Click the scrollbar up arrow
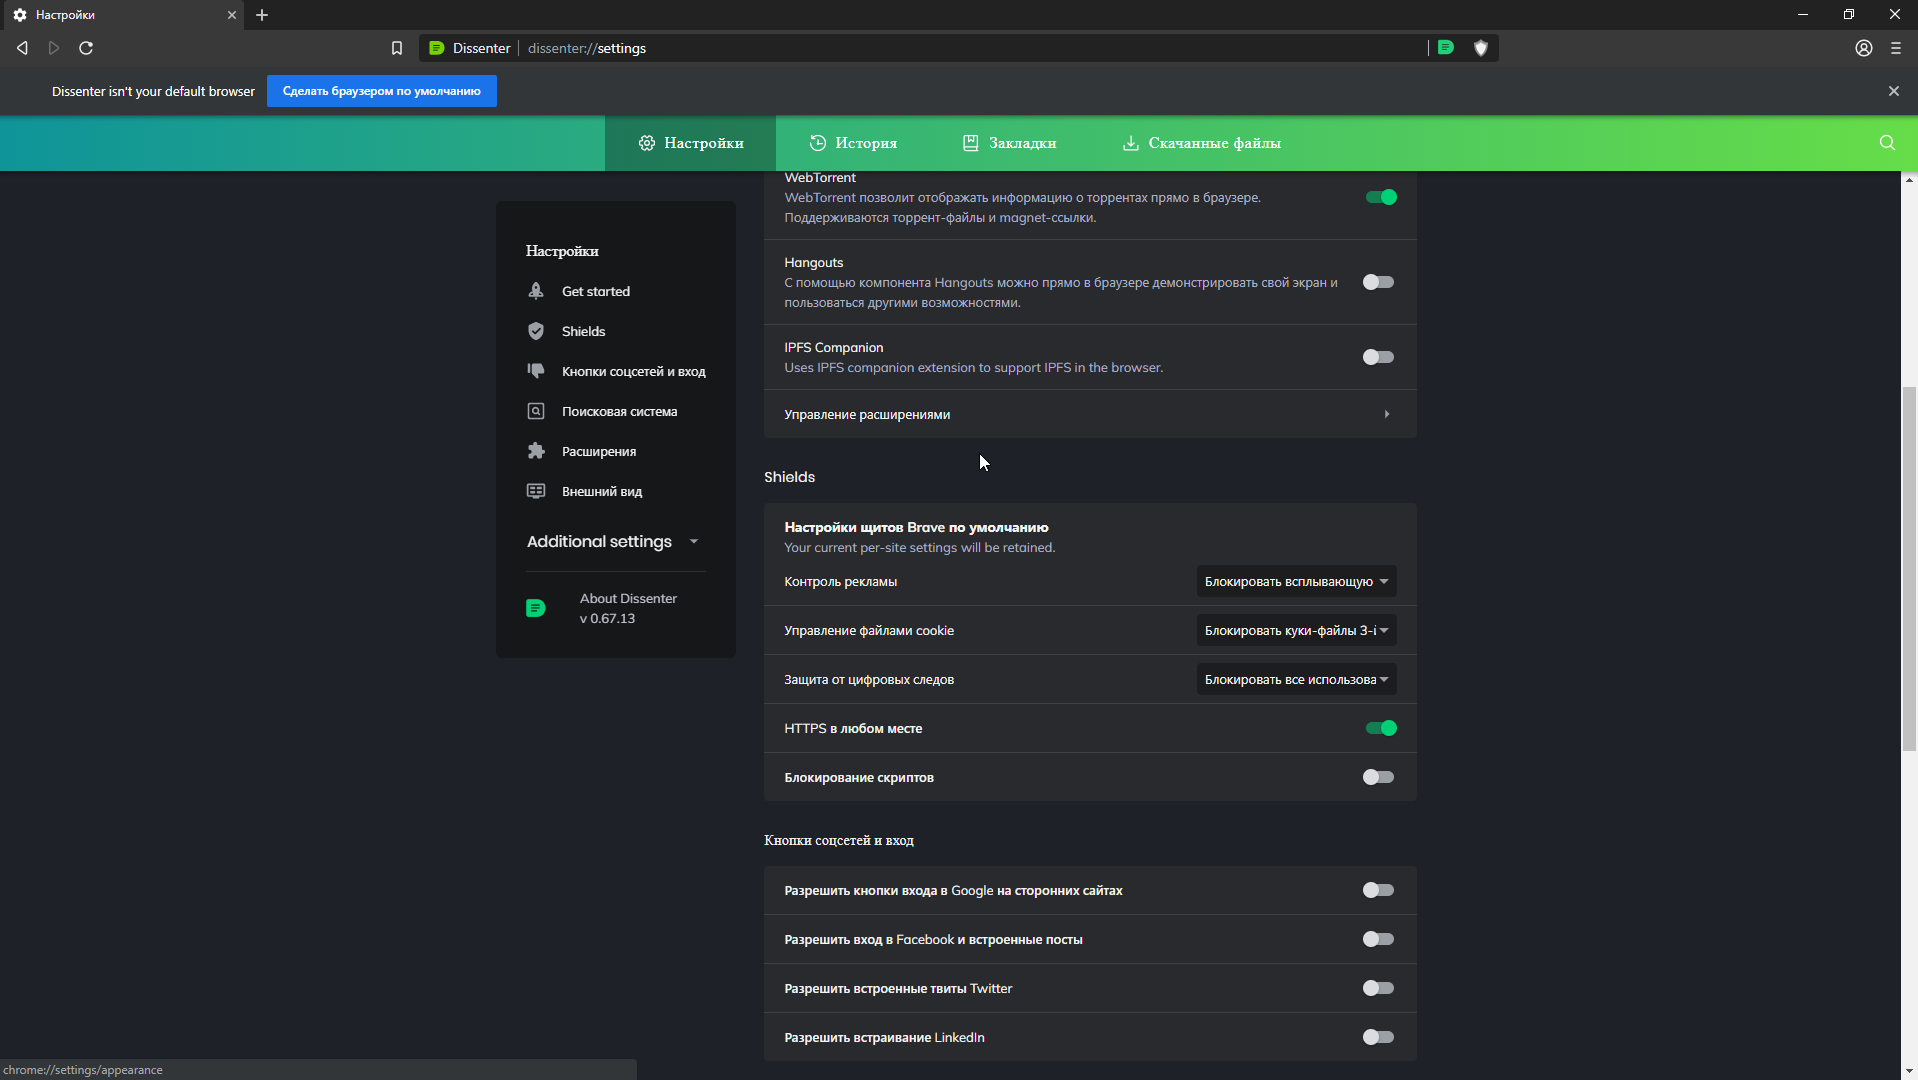The height and width of the screenshot is (1080, 1918). (1909, 180)
